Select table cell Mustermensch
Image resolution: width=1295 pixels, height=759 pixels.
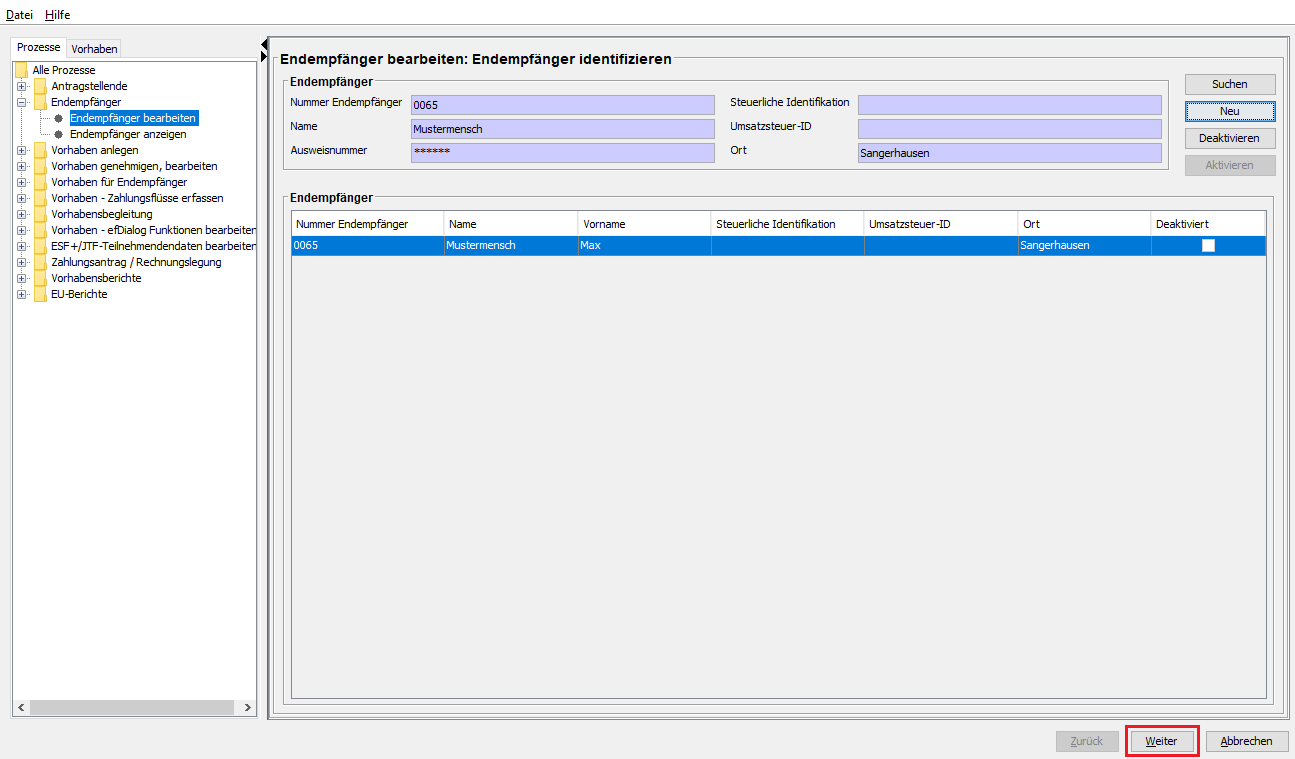pyautogui.click(x=511, y=245)
